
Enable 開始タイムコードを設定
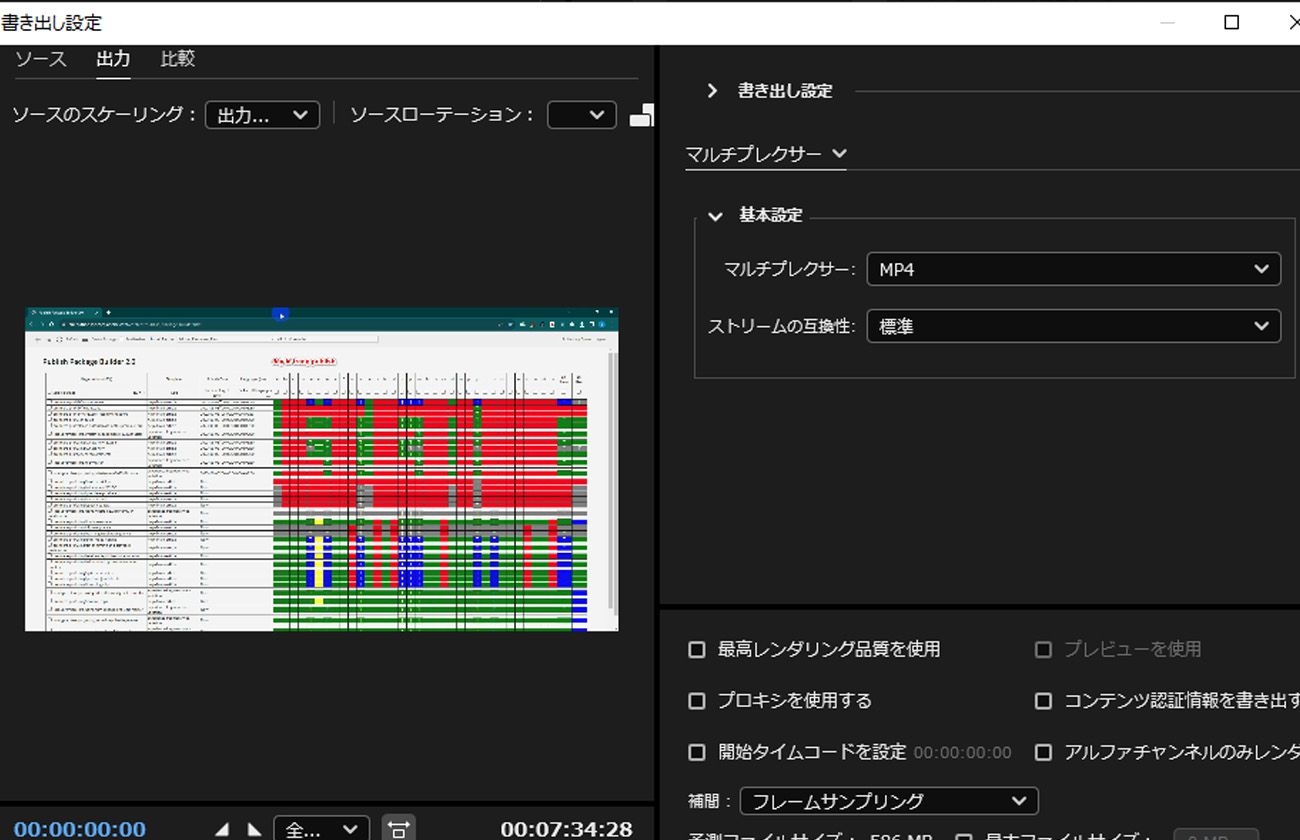[697, 752]
